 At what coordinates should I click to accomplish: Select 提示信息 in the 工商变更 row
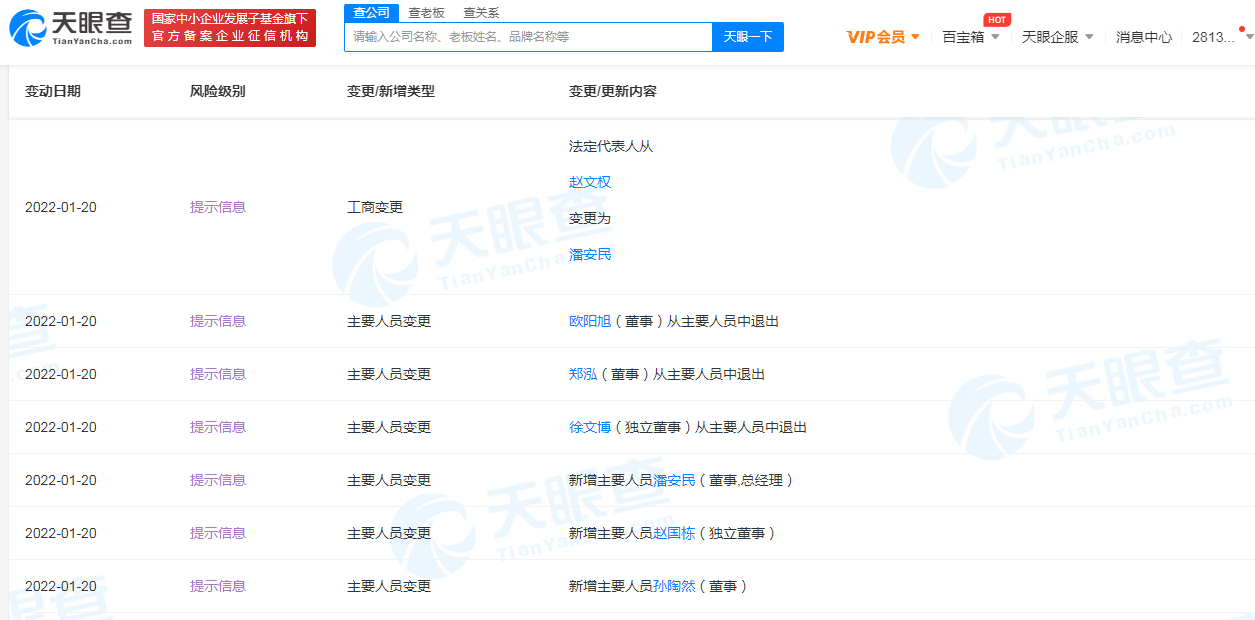point(218,207)
